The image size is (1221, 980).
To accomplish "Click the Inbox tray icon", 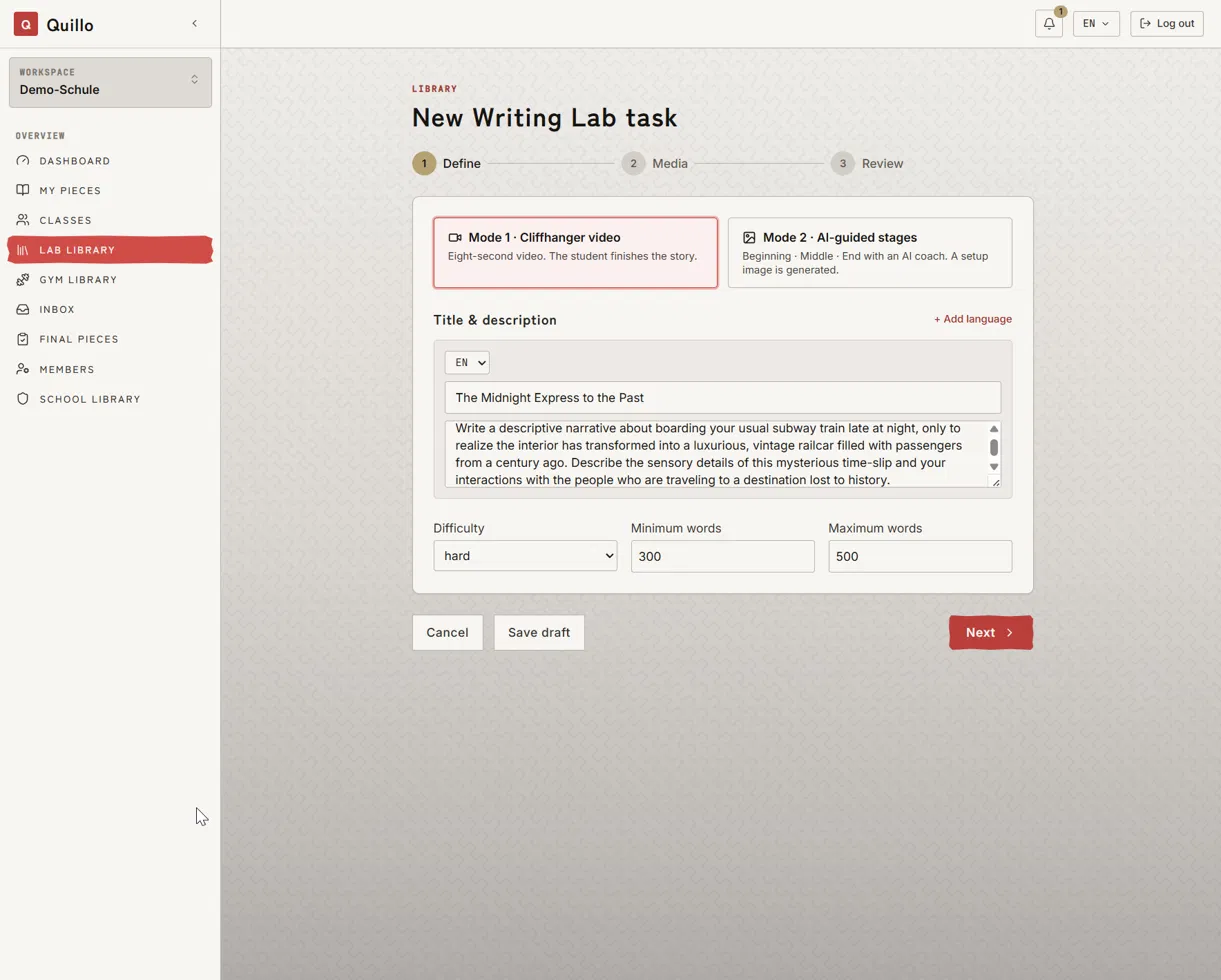I will point(23,309).
